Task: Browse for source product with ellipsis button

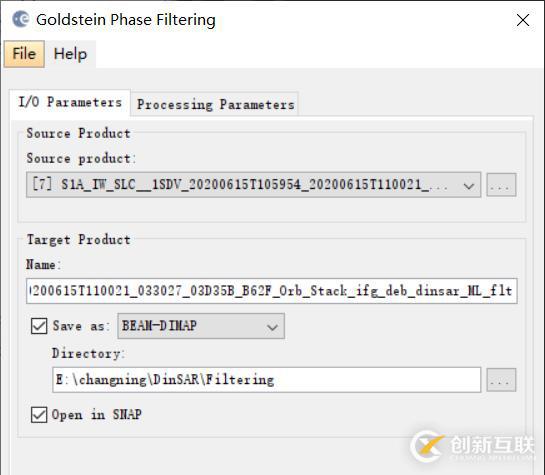Action: pyautogui.click(x=501, y=185)
